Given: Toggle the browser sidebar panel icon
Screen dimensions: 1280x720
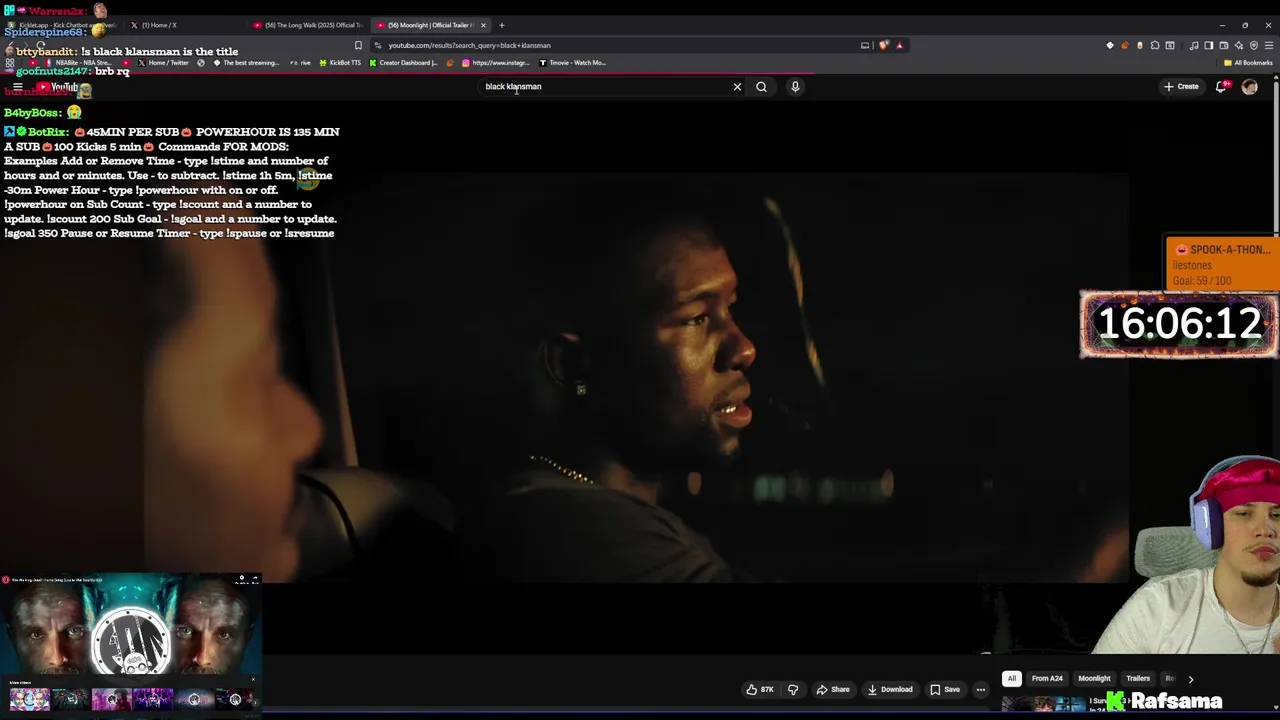Looking at the screenshot, I should point(1209,45).
